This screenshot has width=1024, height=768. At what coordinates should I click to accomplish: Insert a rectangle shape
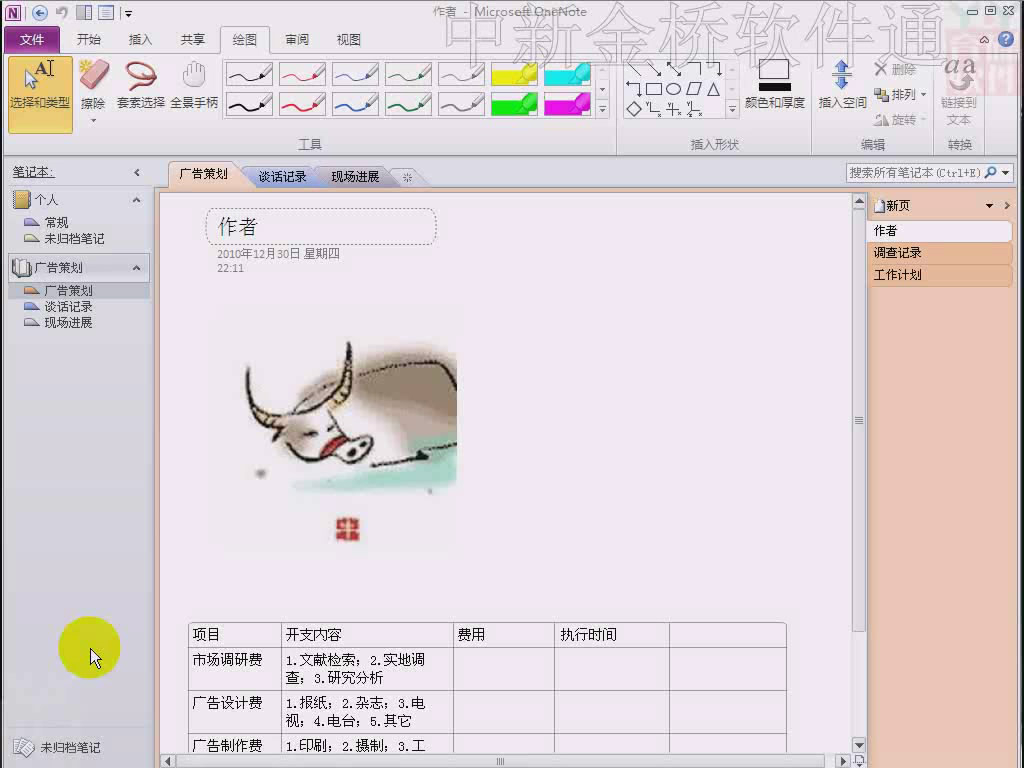[654, 89]
